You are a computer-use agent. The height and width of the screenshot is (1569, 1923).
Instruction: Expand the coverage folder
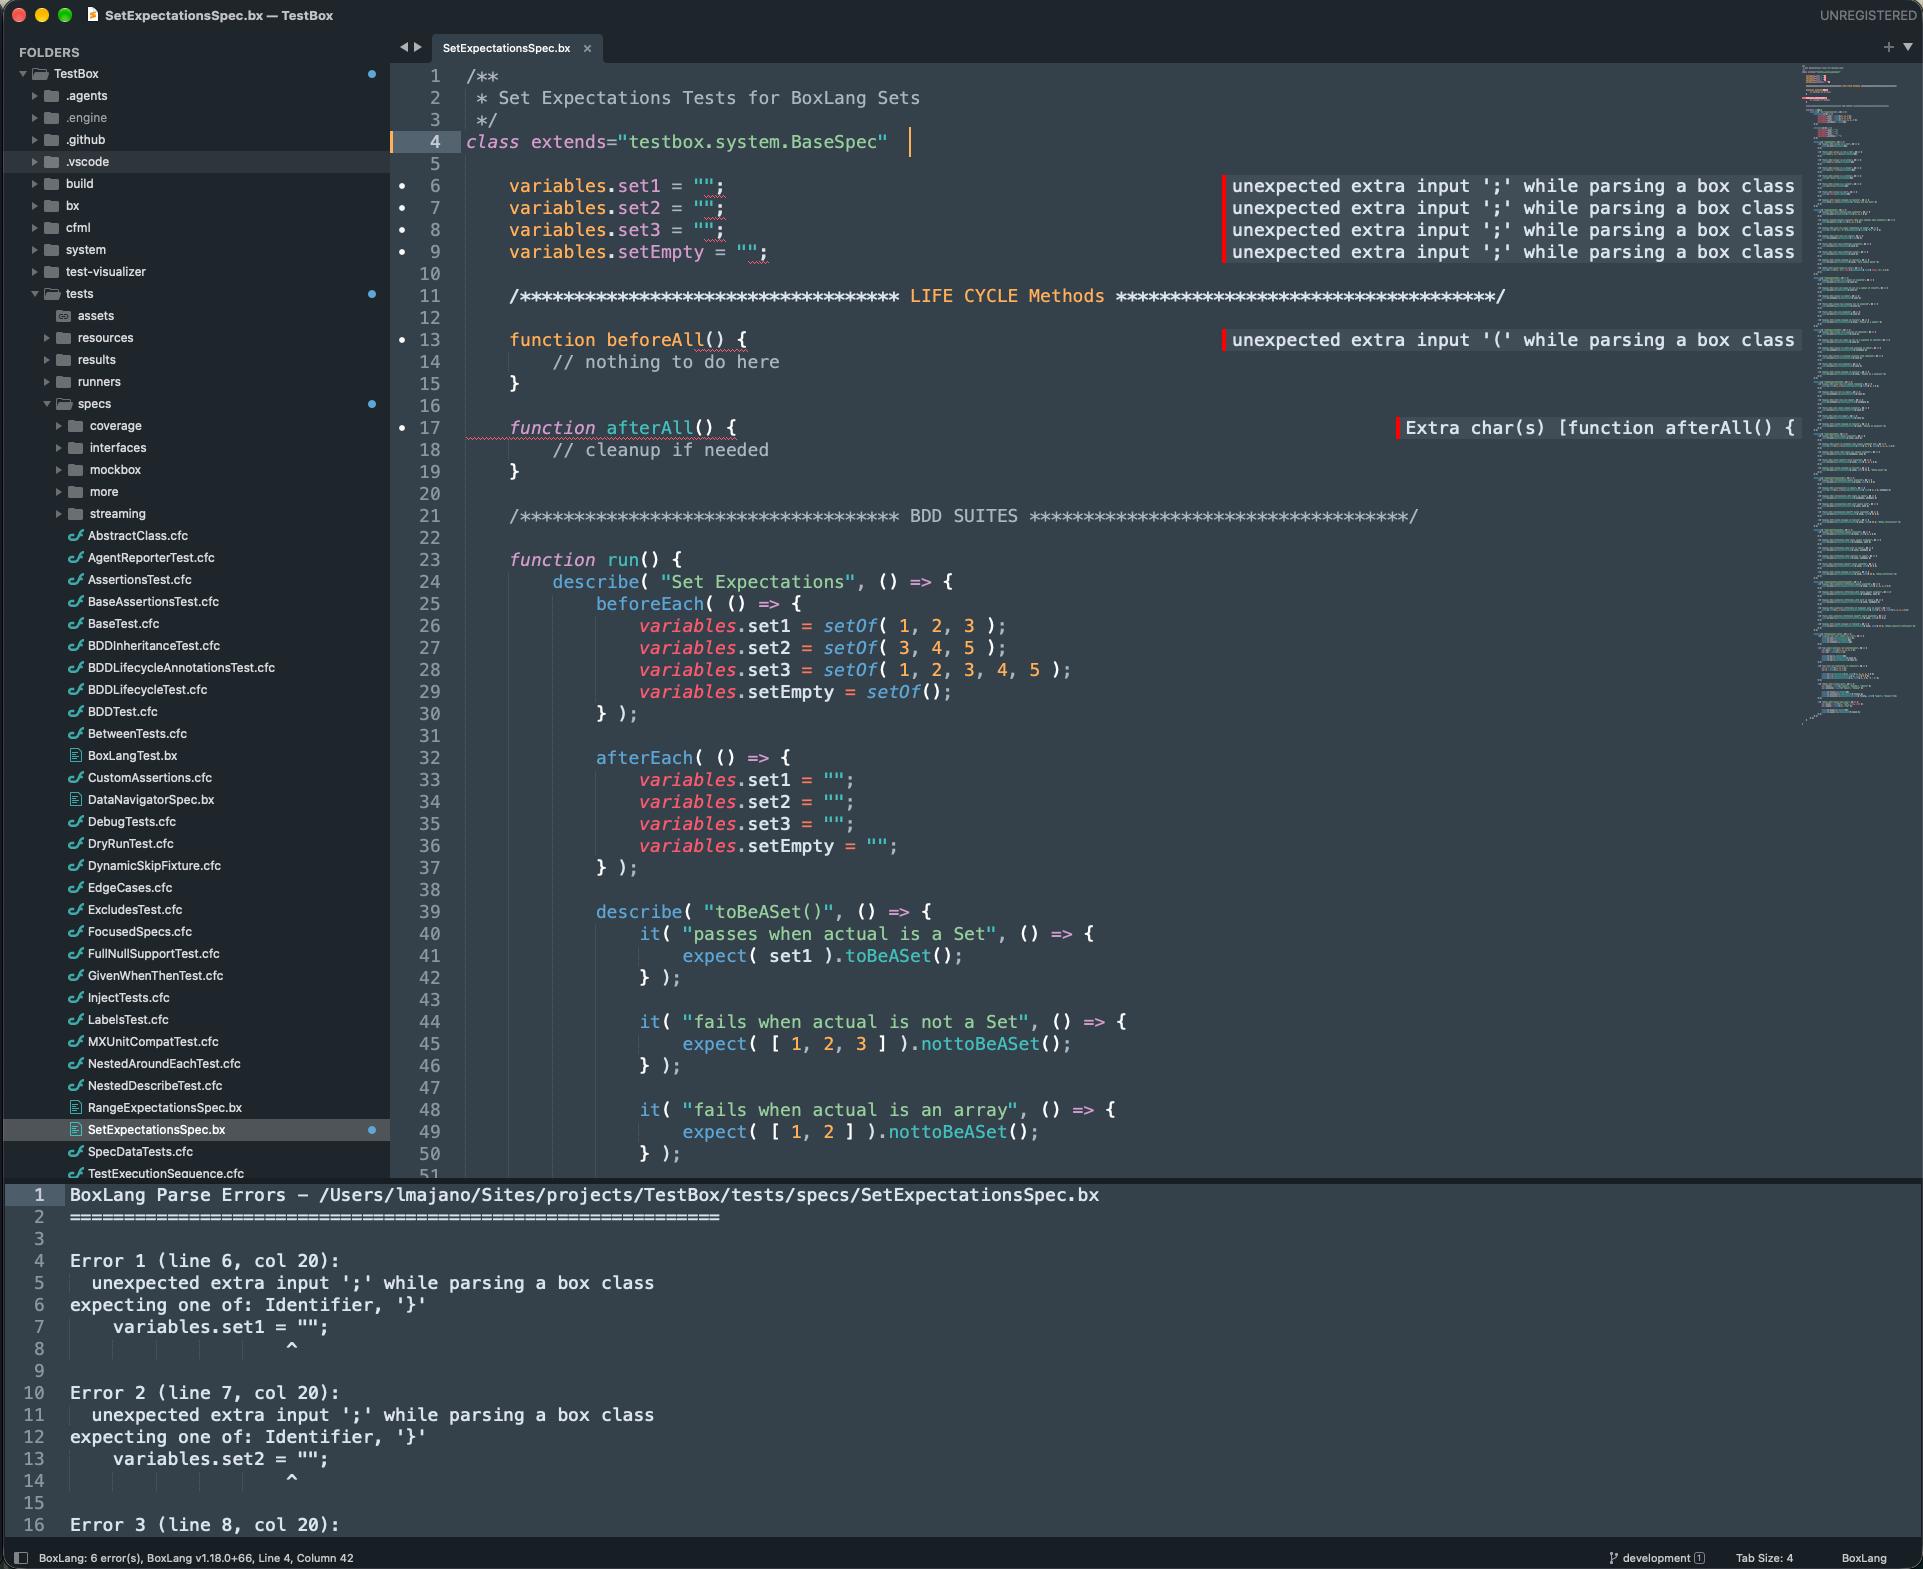59,426
